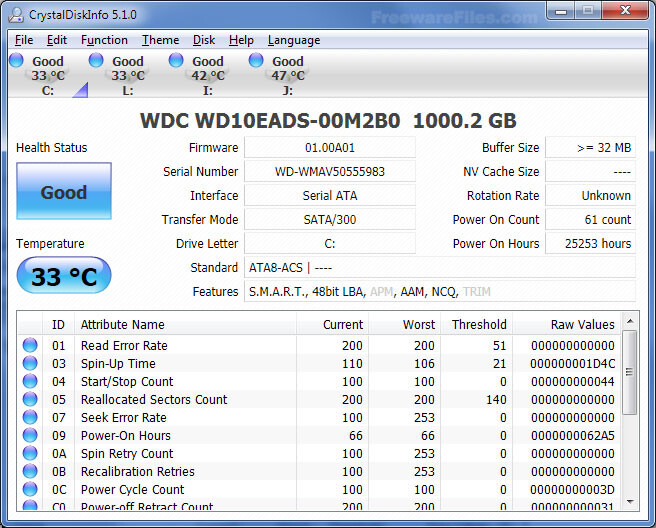Click the Power On Count field 61 count
The width and height of the screenshot is (656, 528).
point(590,220)
